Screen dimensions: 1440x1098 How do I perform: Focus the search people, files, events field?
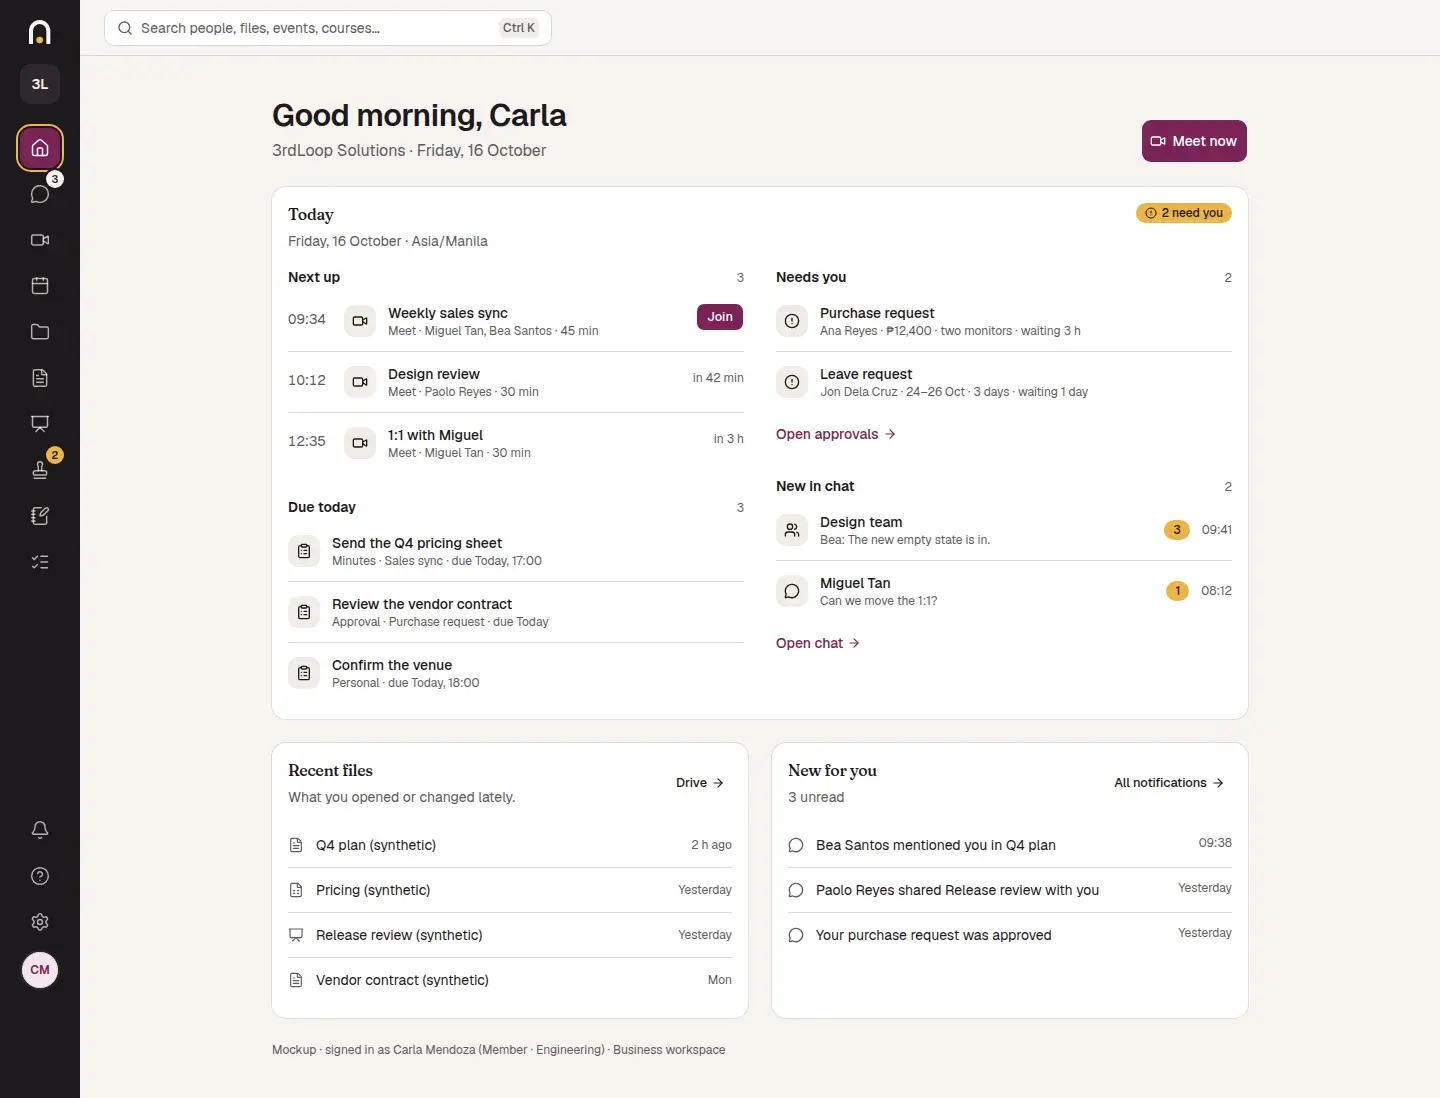(x=328, y=28)
